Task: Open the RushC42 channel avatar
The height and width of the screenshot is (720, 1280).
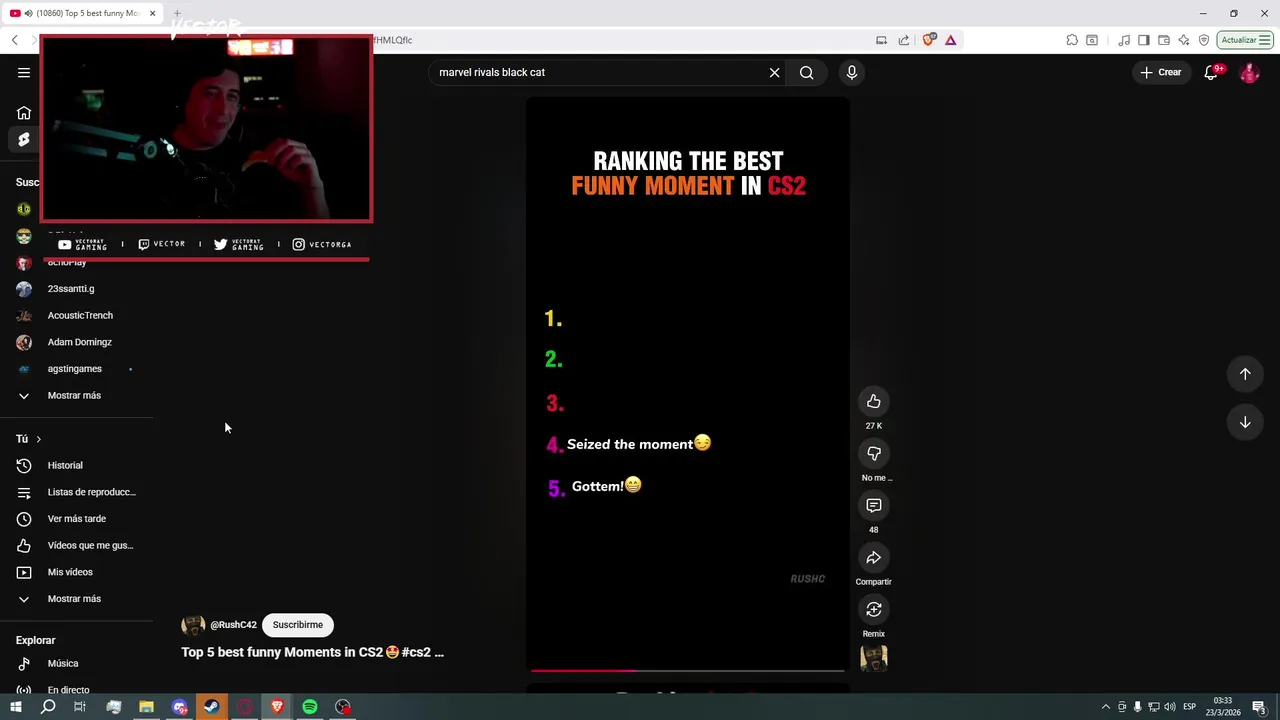Action: click(x=193, y=625)
